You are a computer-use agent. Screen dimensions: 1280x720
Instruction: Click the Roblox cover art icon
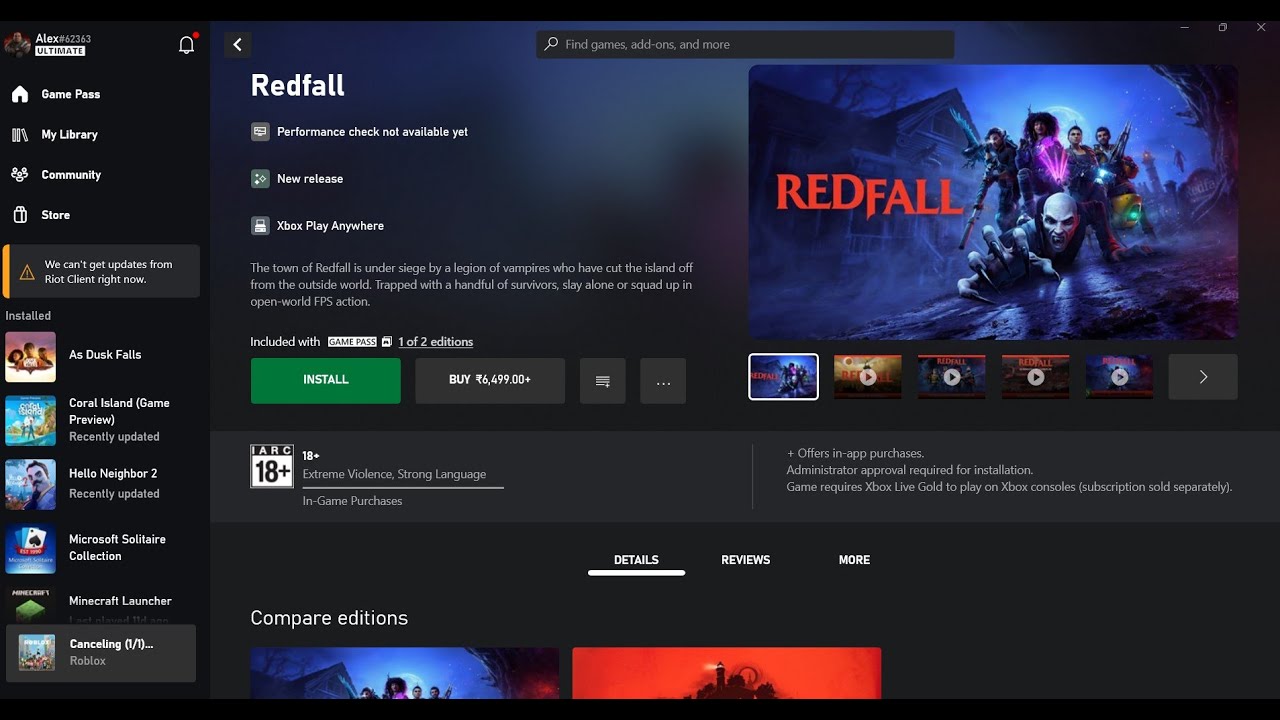37,653
